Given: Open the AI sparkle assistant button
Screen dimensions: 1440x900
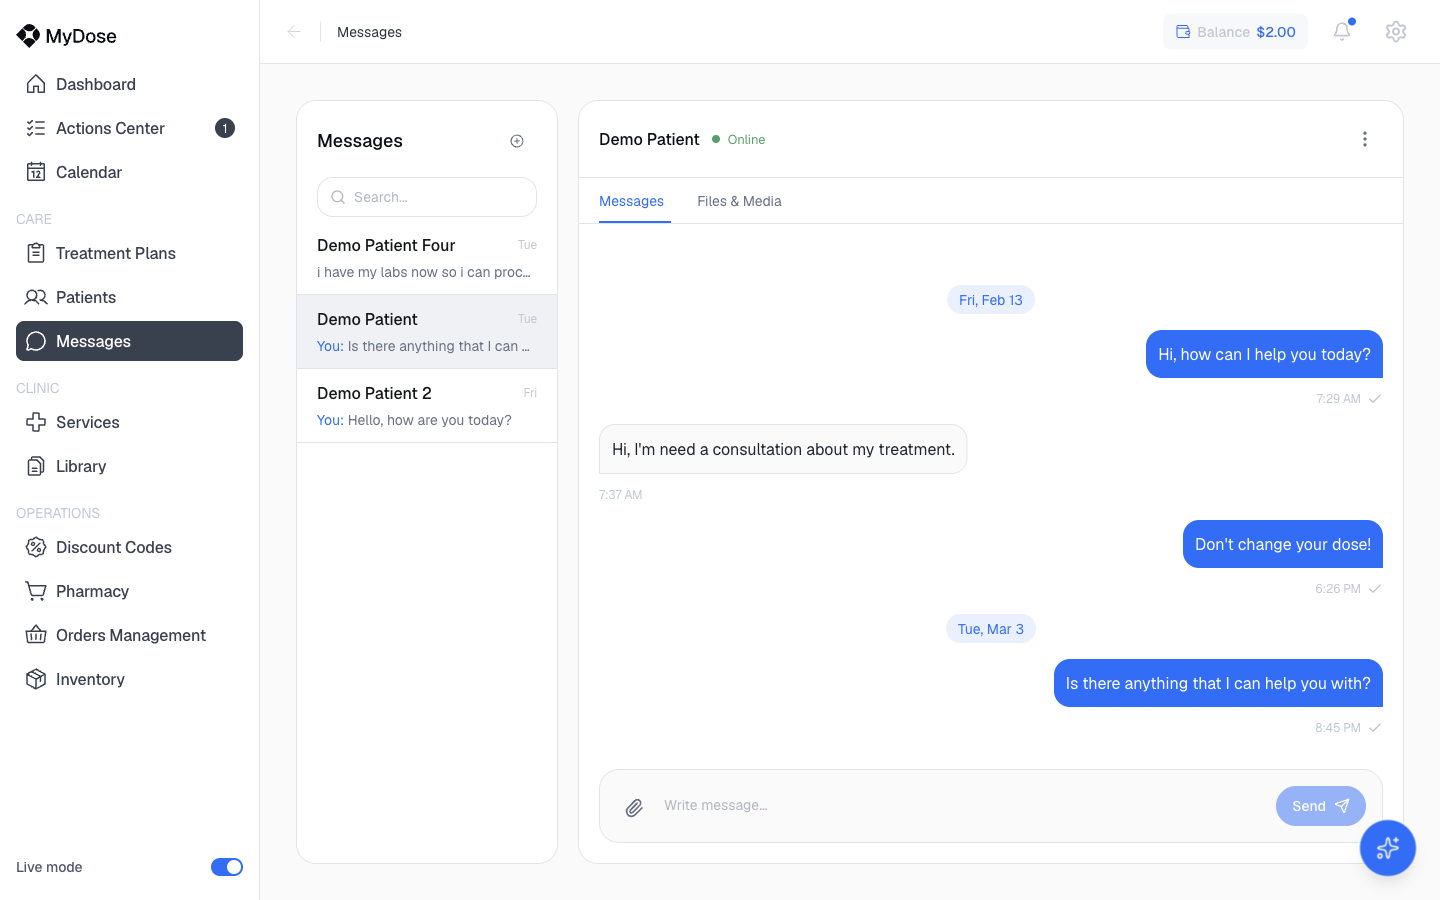Looking at the screenshot, I should click(x=1387, y=848).
